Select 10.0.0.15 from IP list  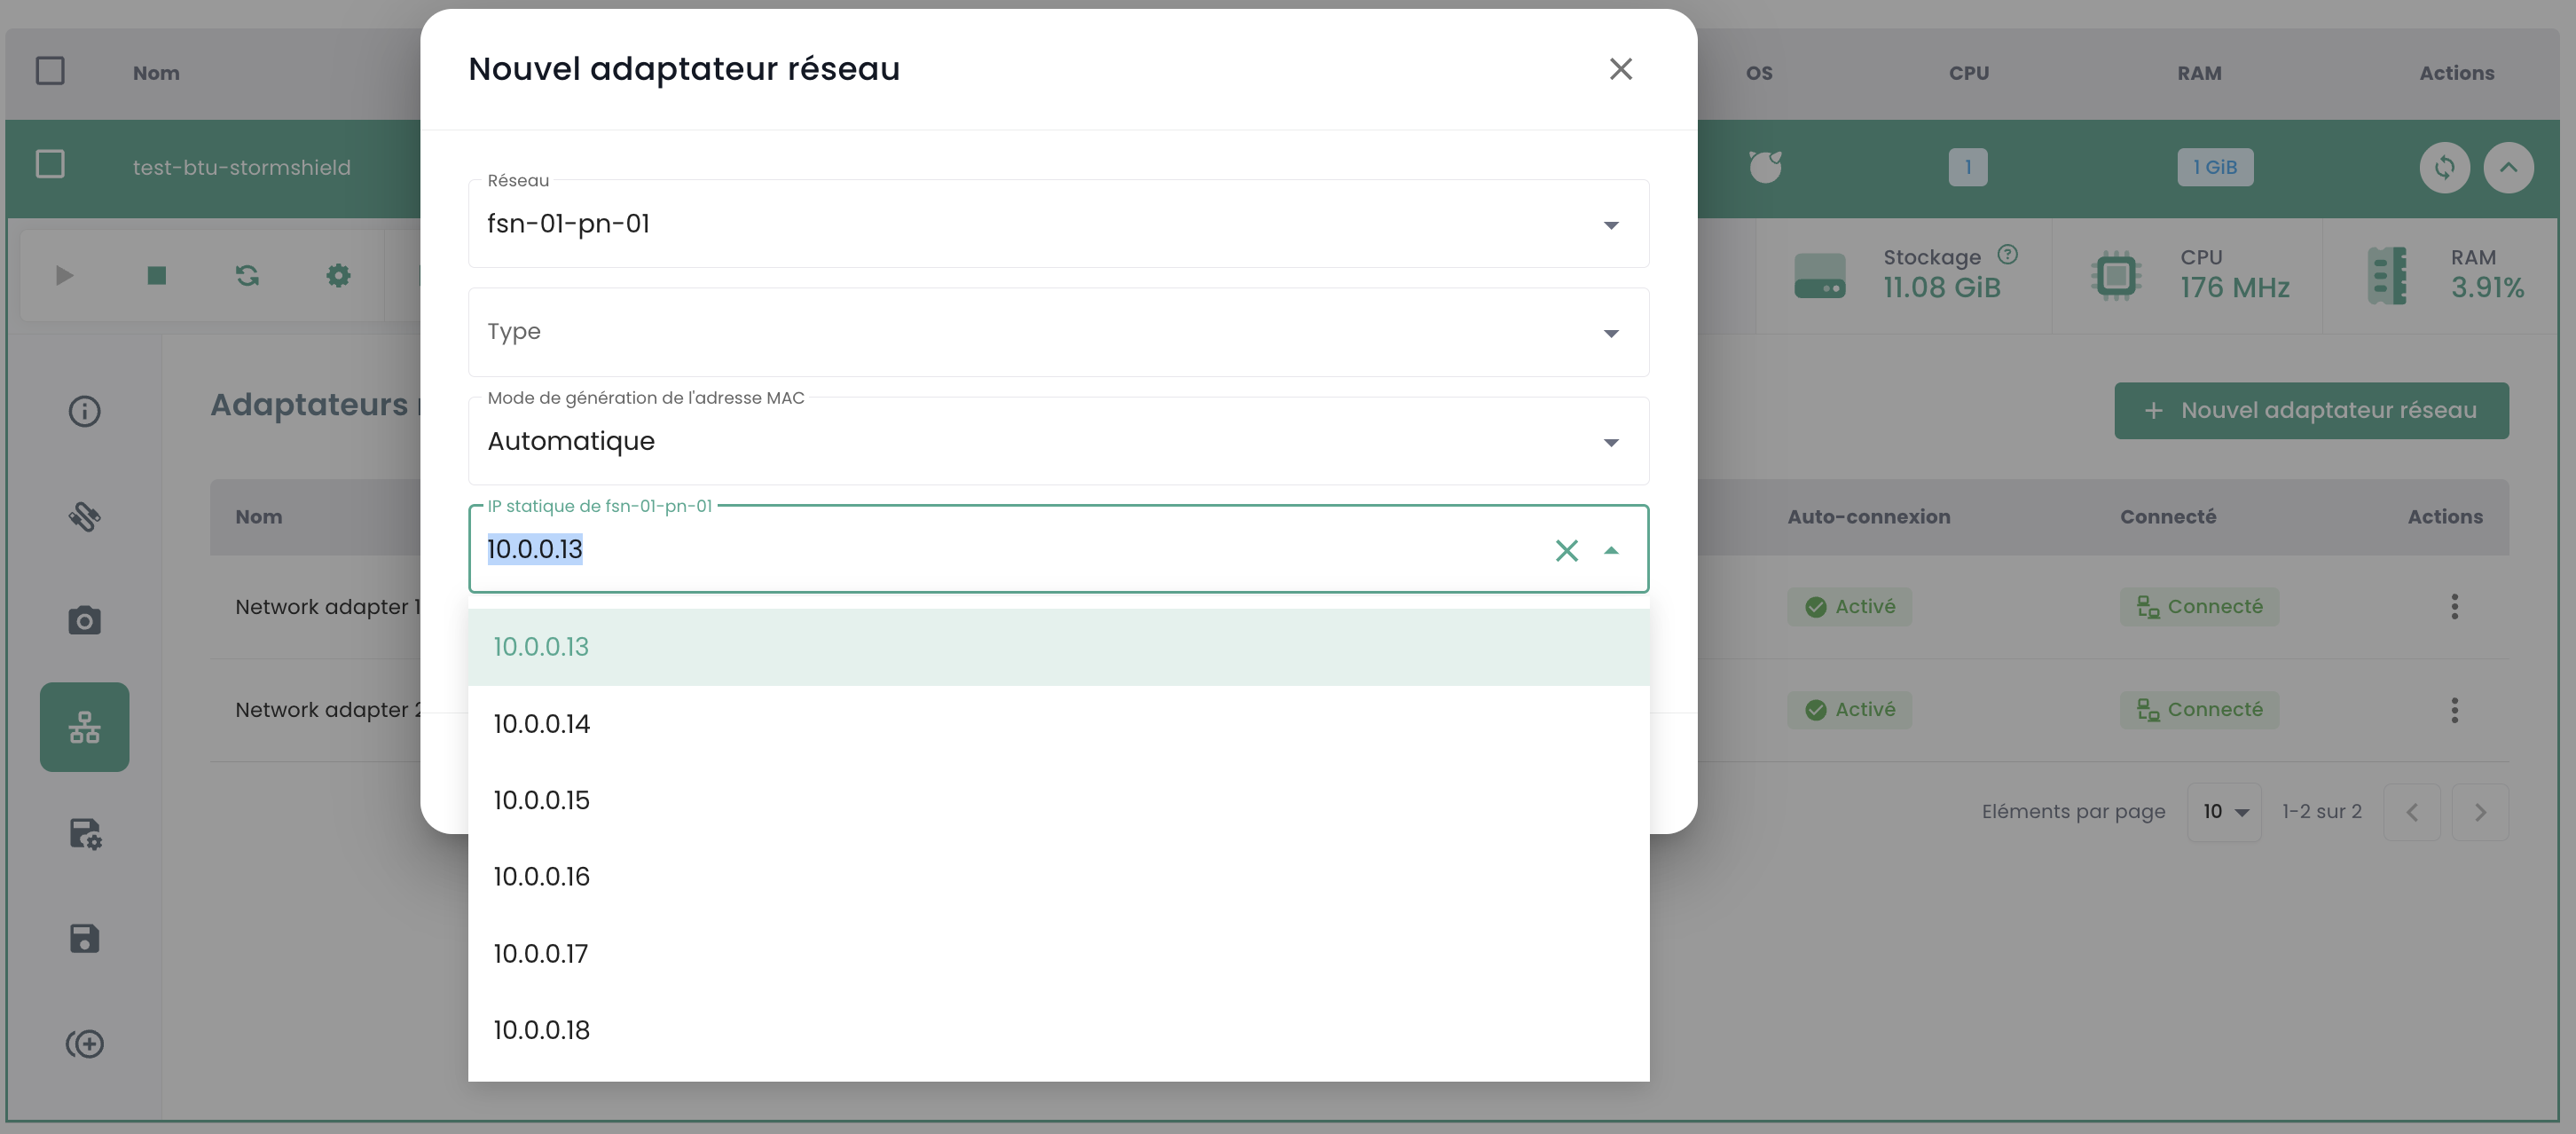coord(542,800)
